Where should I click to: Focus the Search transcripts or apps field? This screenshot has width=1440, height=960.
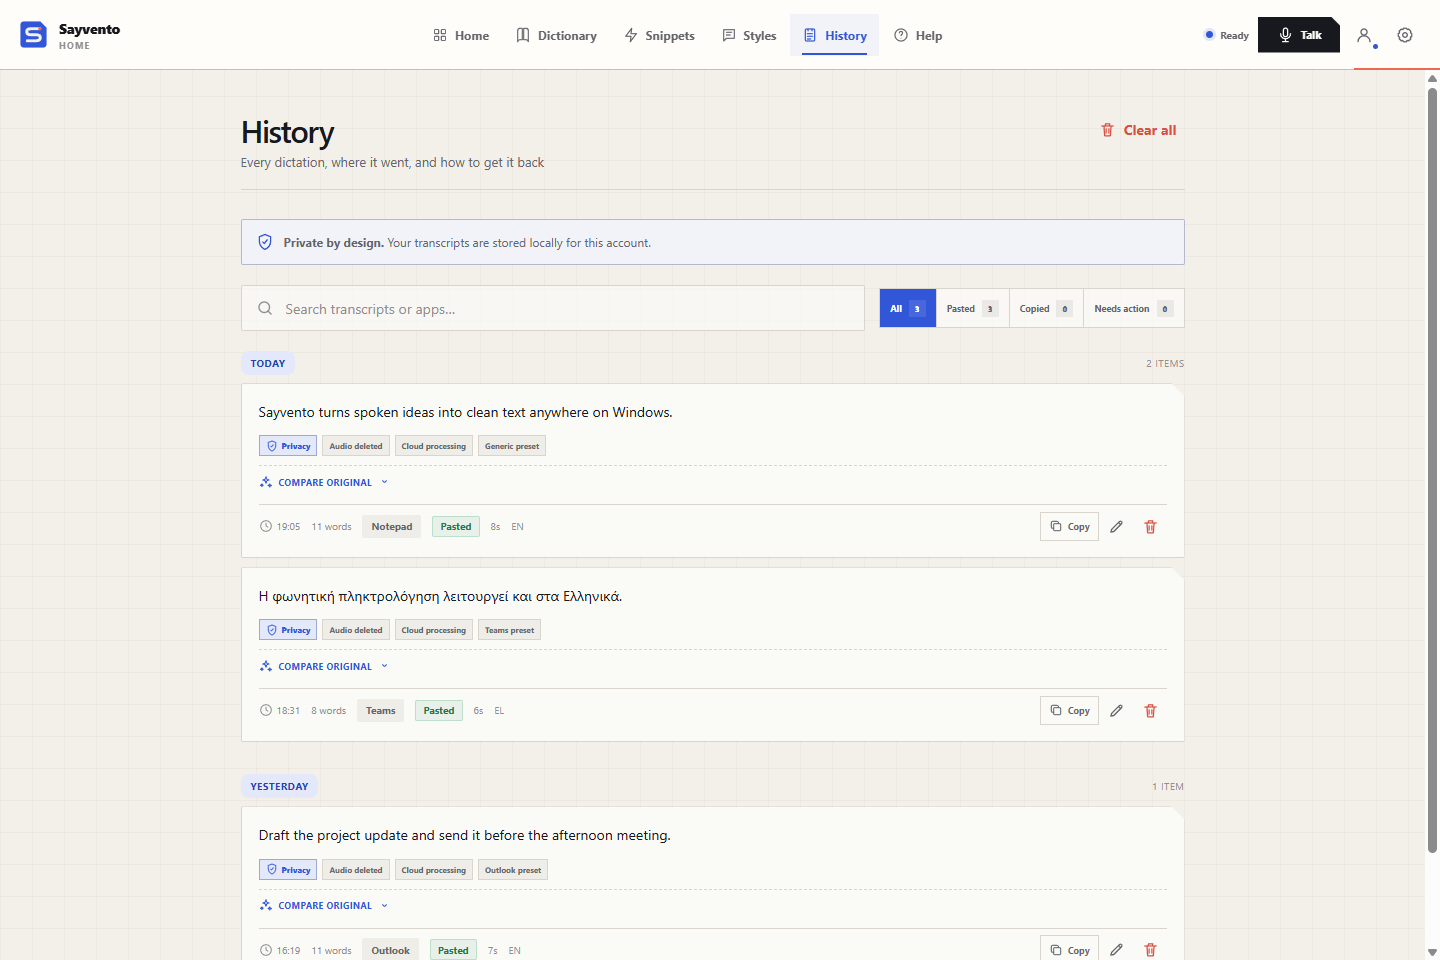[553, 308]
